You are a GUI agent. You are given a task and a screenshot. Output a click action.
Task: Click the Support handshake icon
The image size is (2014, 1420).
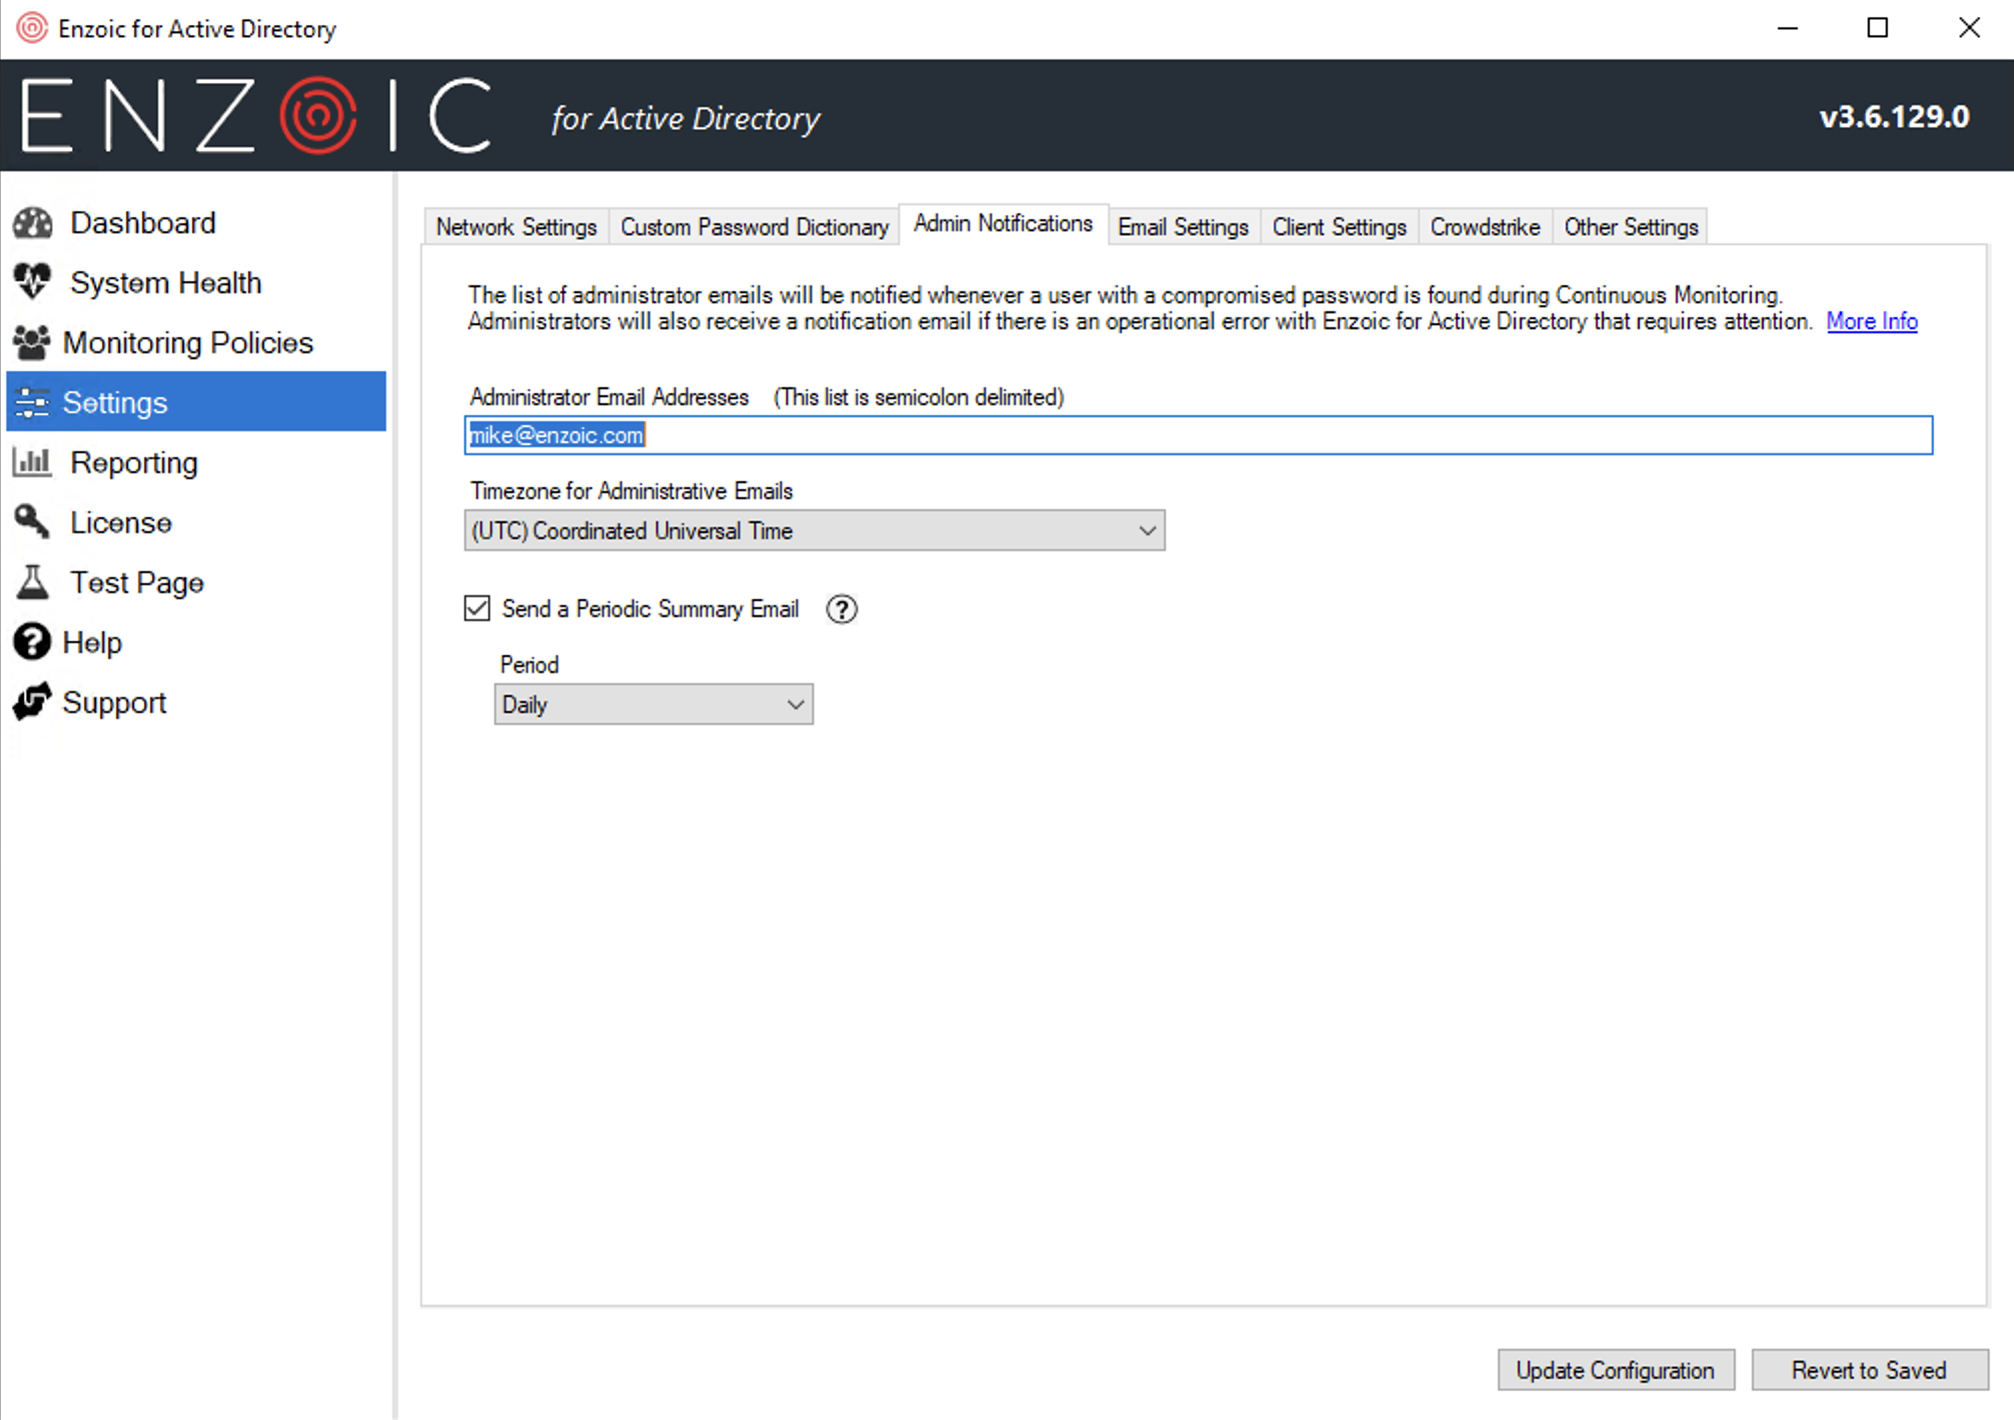[32, 702]
